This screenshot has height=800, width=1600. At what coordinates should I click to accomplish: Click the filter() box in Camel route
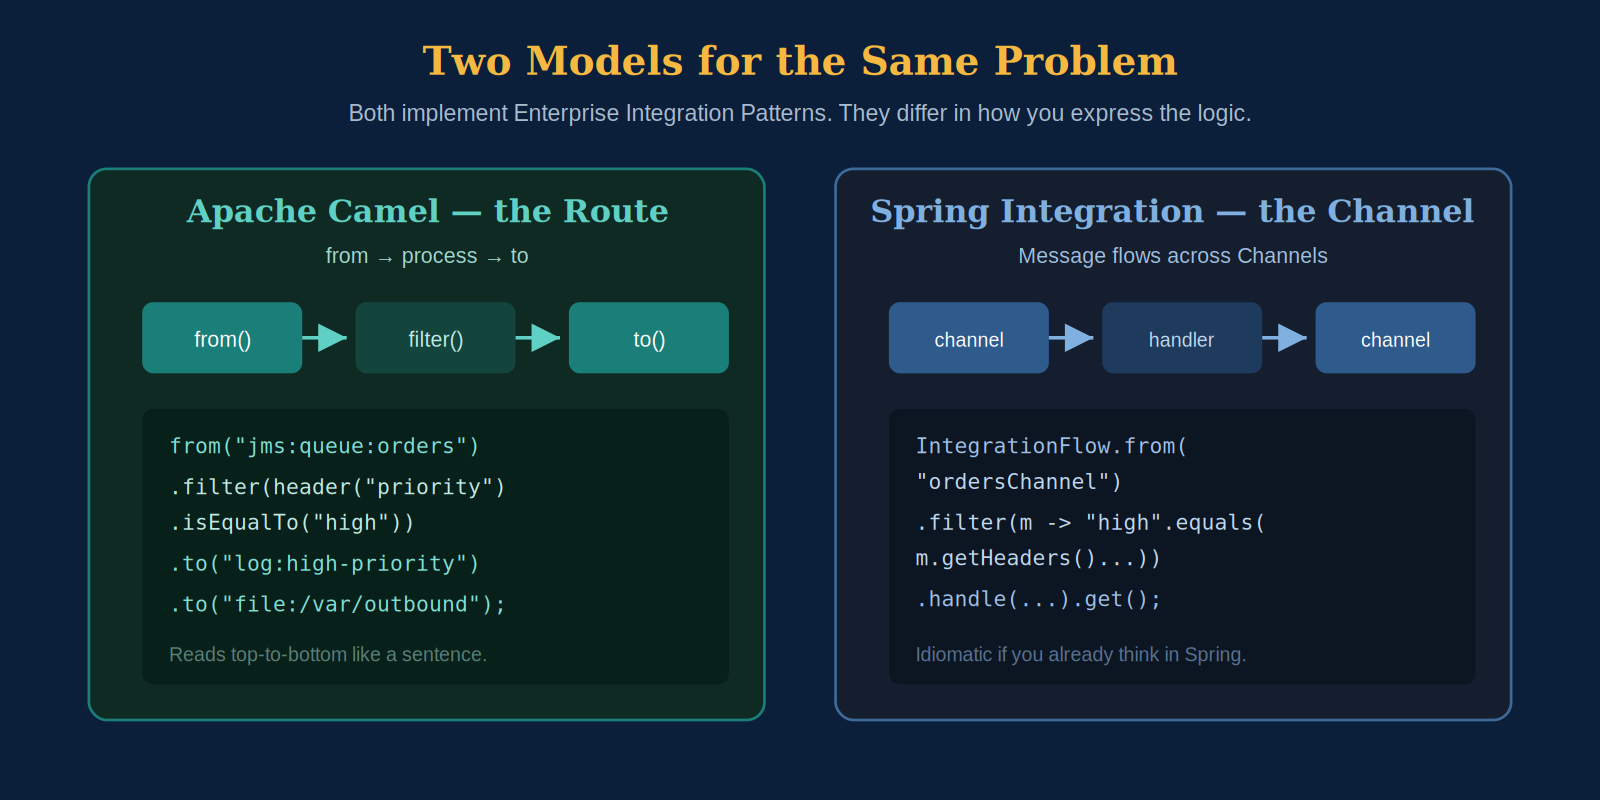point(435,338)
